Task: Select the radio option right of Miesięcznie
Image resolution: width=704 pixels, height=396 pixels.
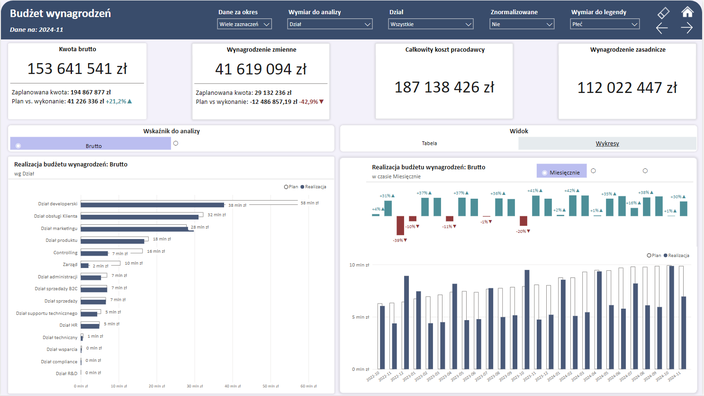Action: click(x=593, y=171)
